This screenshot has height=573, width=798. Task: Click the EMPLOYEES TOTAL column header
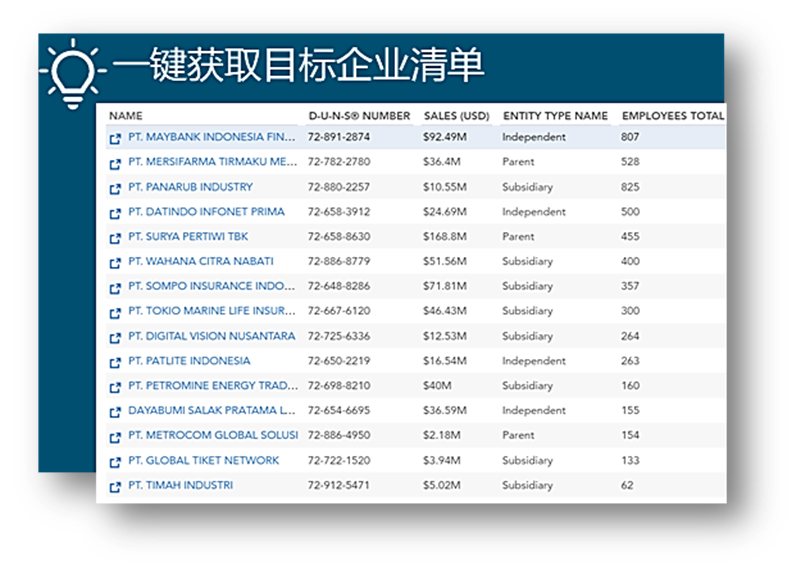pos(672,116)
